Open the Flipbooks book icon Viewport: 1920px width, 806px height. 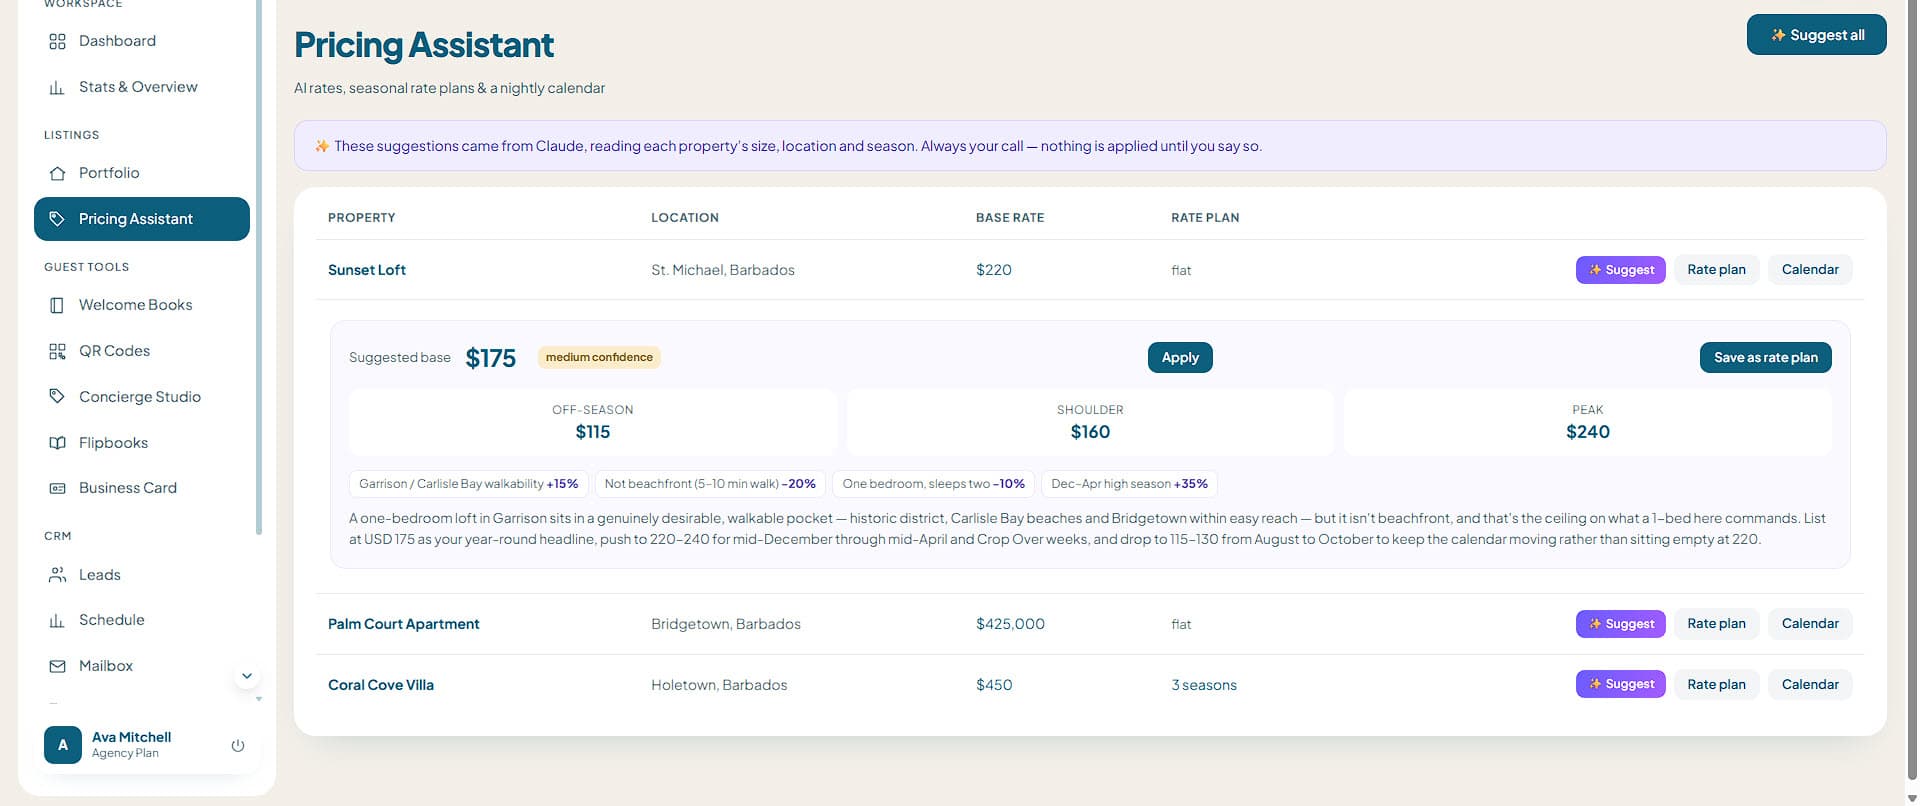(x=57, y=443)
